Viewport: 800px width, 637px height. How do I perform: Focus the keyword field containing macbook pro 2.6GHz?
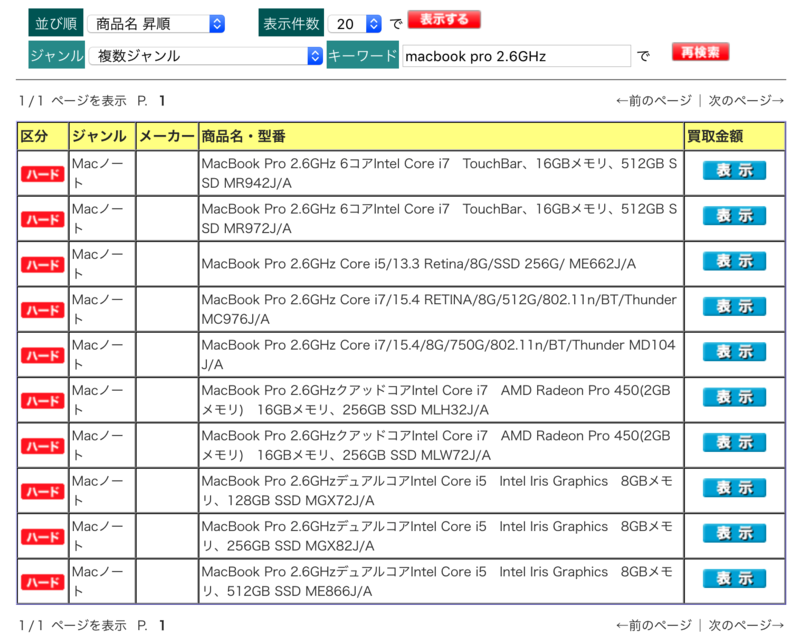point(516,56)
